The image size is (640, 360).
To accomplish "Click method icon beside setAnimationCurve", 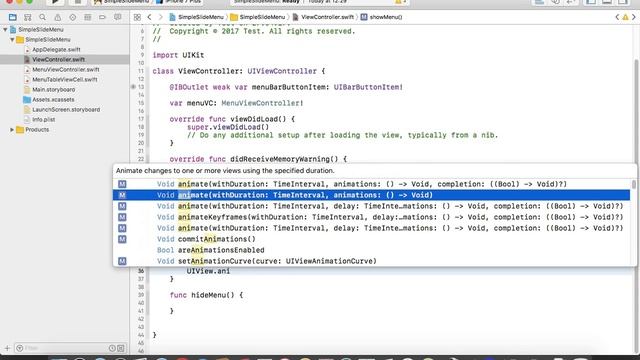I will 122,261.
